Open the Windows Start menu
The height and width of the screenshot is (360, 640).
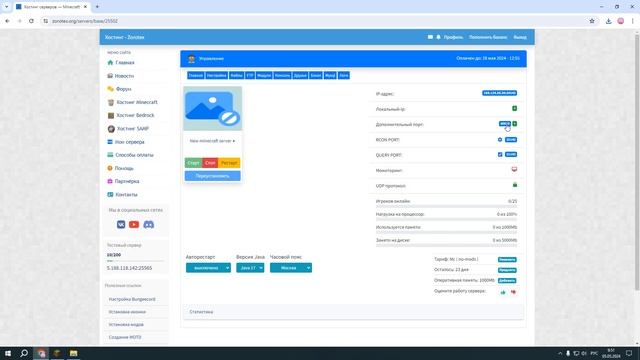pyautogui.click(x=8, y=353)
